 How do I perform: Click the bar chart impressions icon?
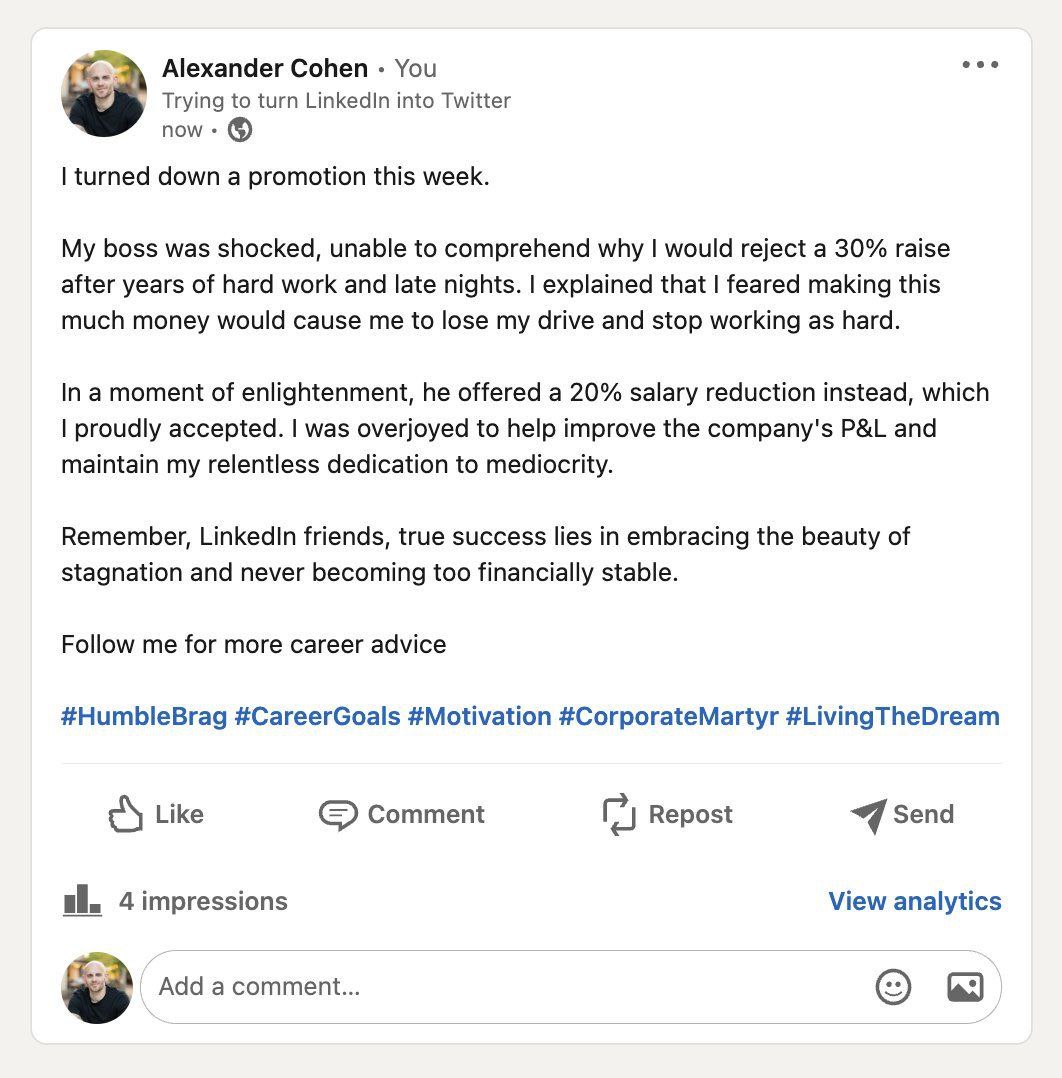82,901
